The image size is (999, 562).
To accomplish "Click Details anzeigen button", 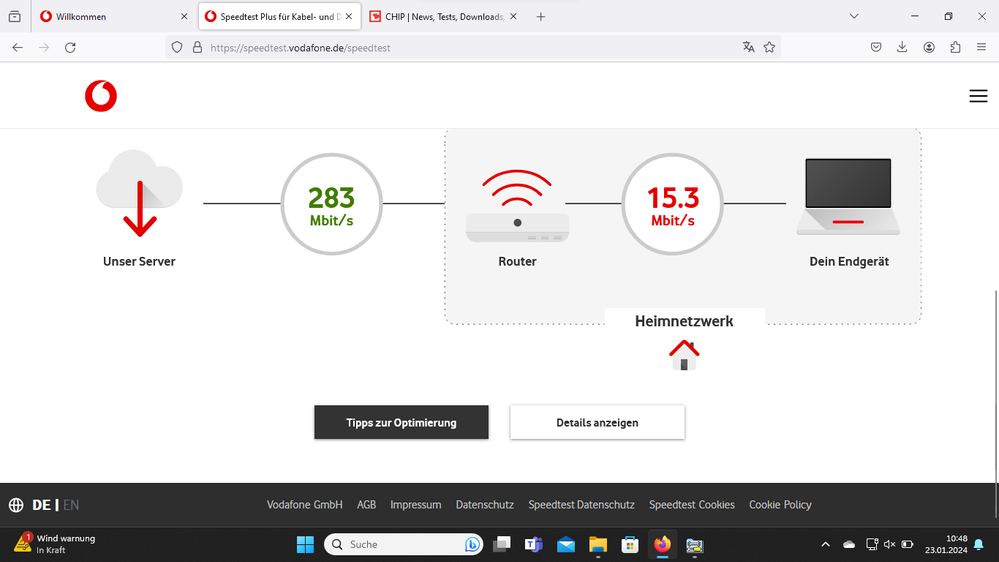I will tap(597, 422).
